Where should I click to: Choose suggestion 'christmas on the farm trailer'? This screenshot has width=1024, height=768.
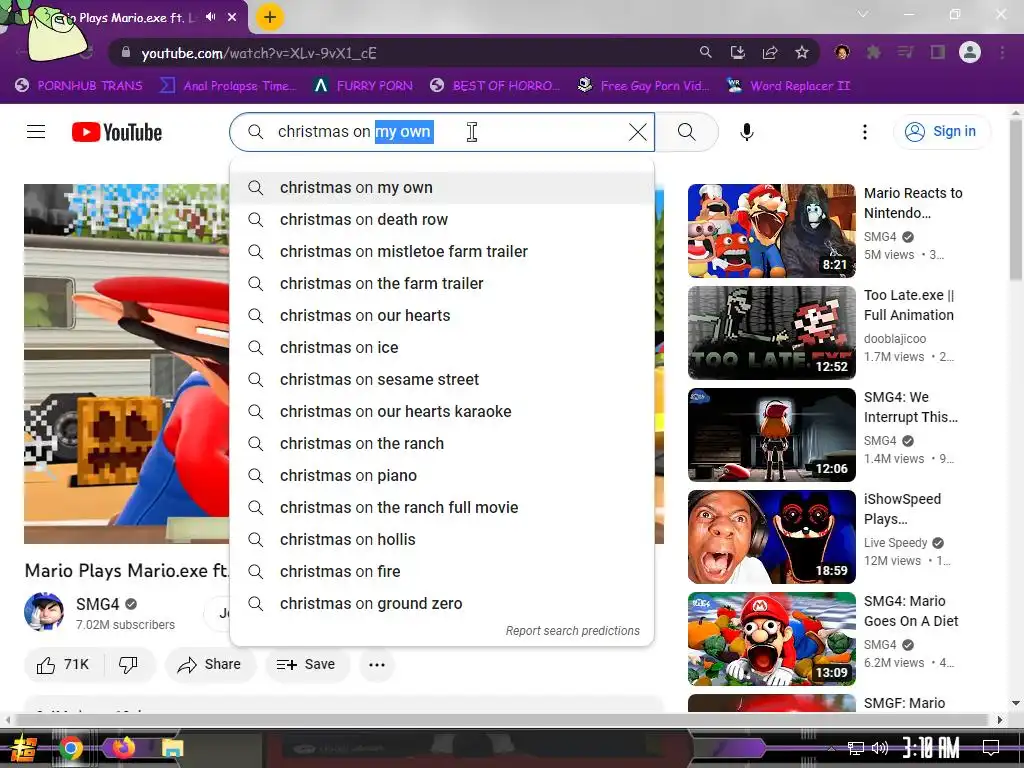click(x=442, y=284)
